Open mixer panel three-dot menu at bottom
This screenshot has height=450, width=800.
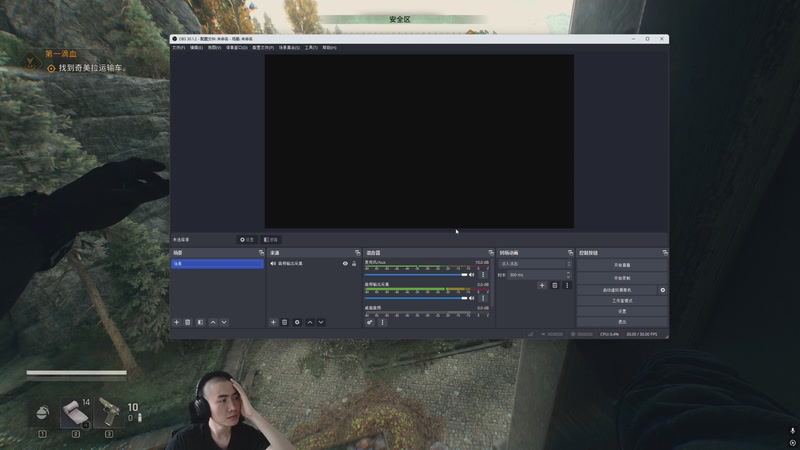[x=382, y=322]
